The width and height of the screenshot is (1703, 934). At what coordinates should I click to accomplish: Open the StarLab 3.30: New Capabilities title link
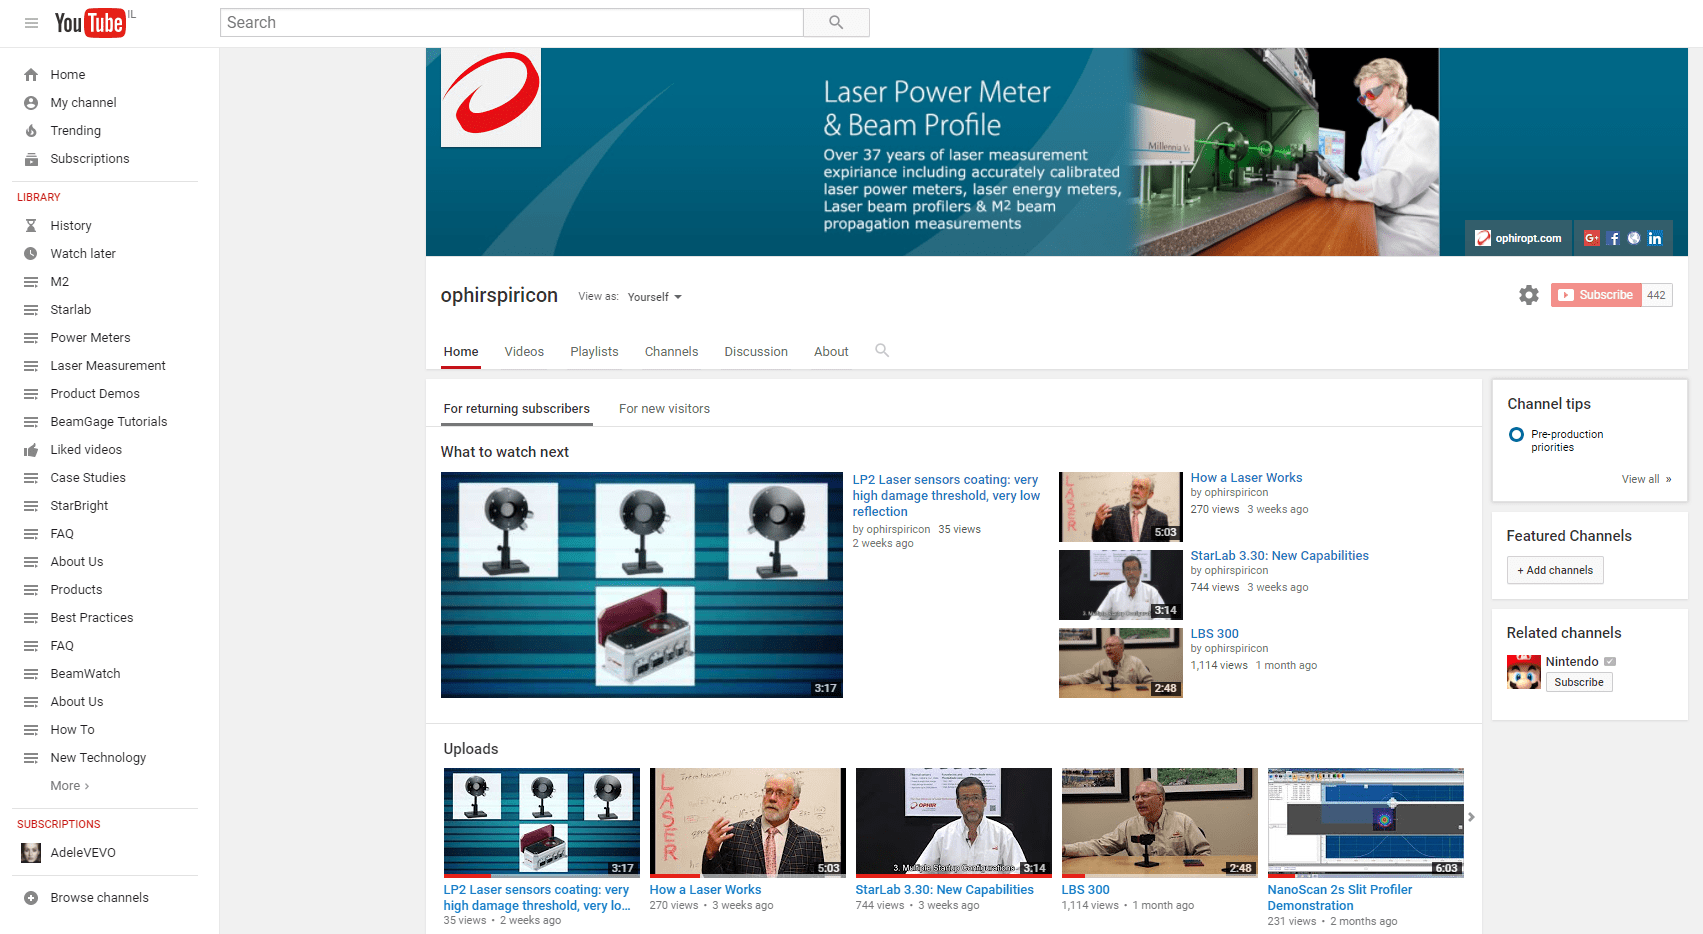pos(1279,556)
